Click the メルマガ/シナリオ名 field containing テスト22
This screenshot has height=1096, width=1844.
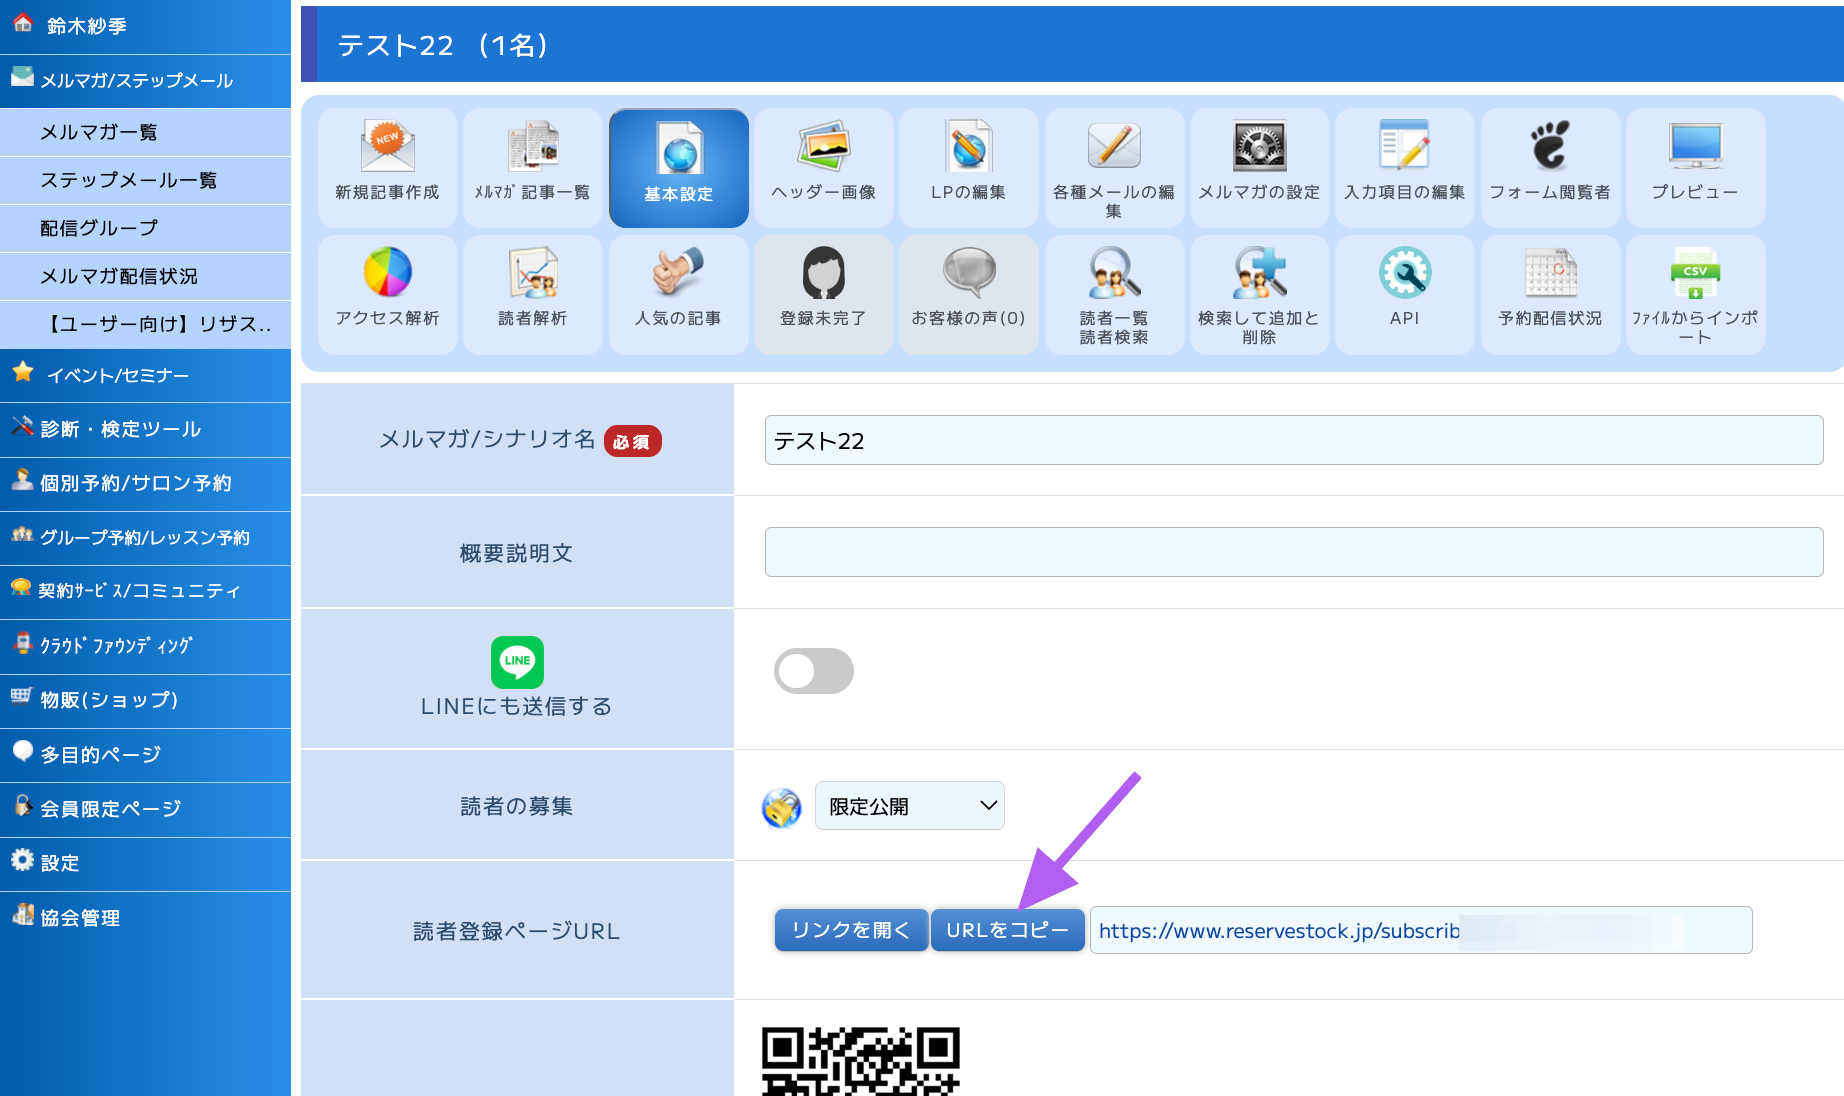[x=1293, y=440]
